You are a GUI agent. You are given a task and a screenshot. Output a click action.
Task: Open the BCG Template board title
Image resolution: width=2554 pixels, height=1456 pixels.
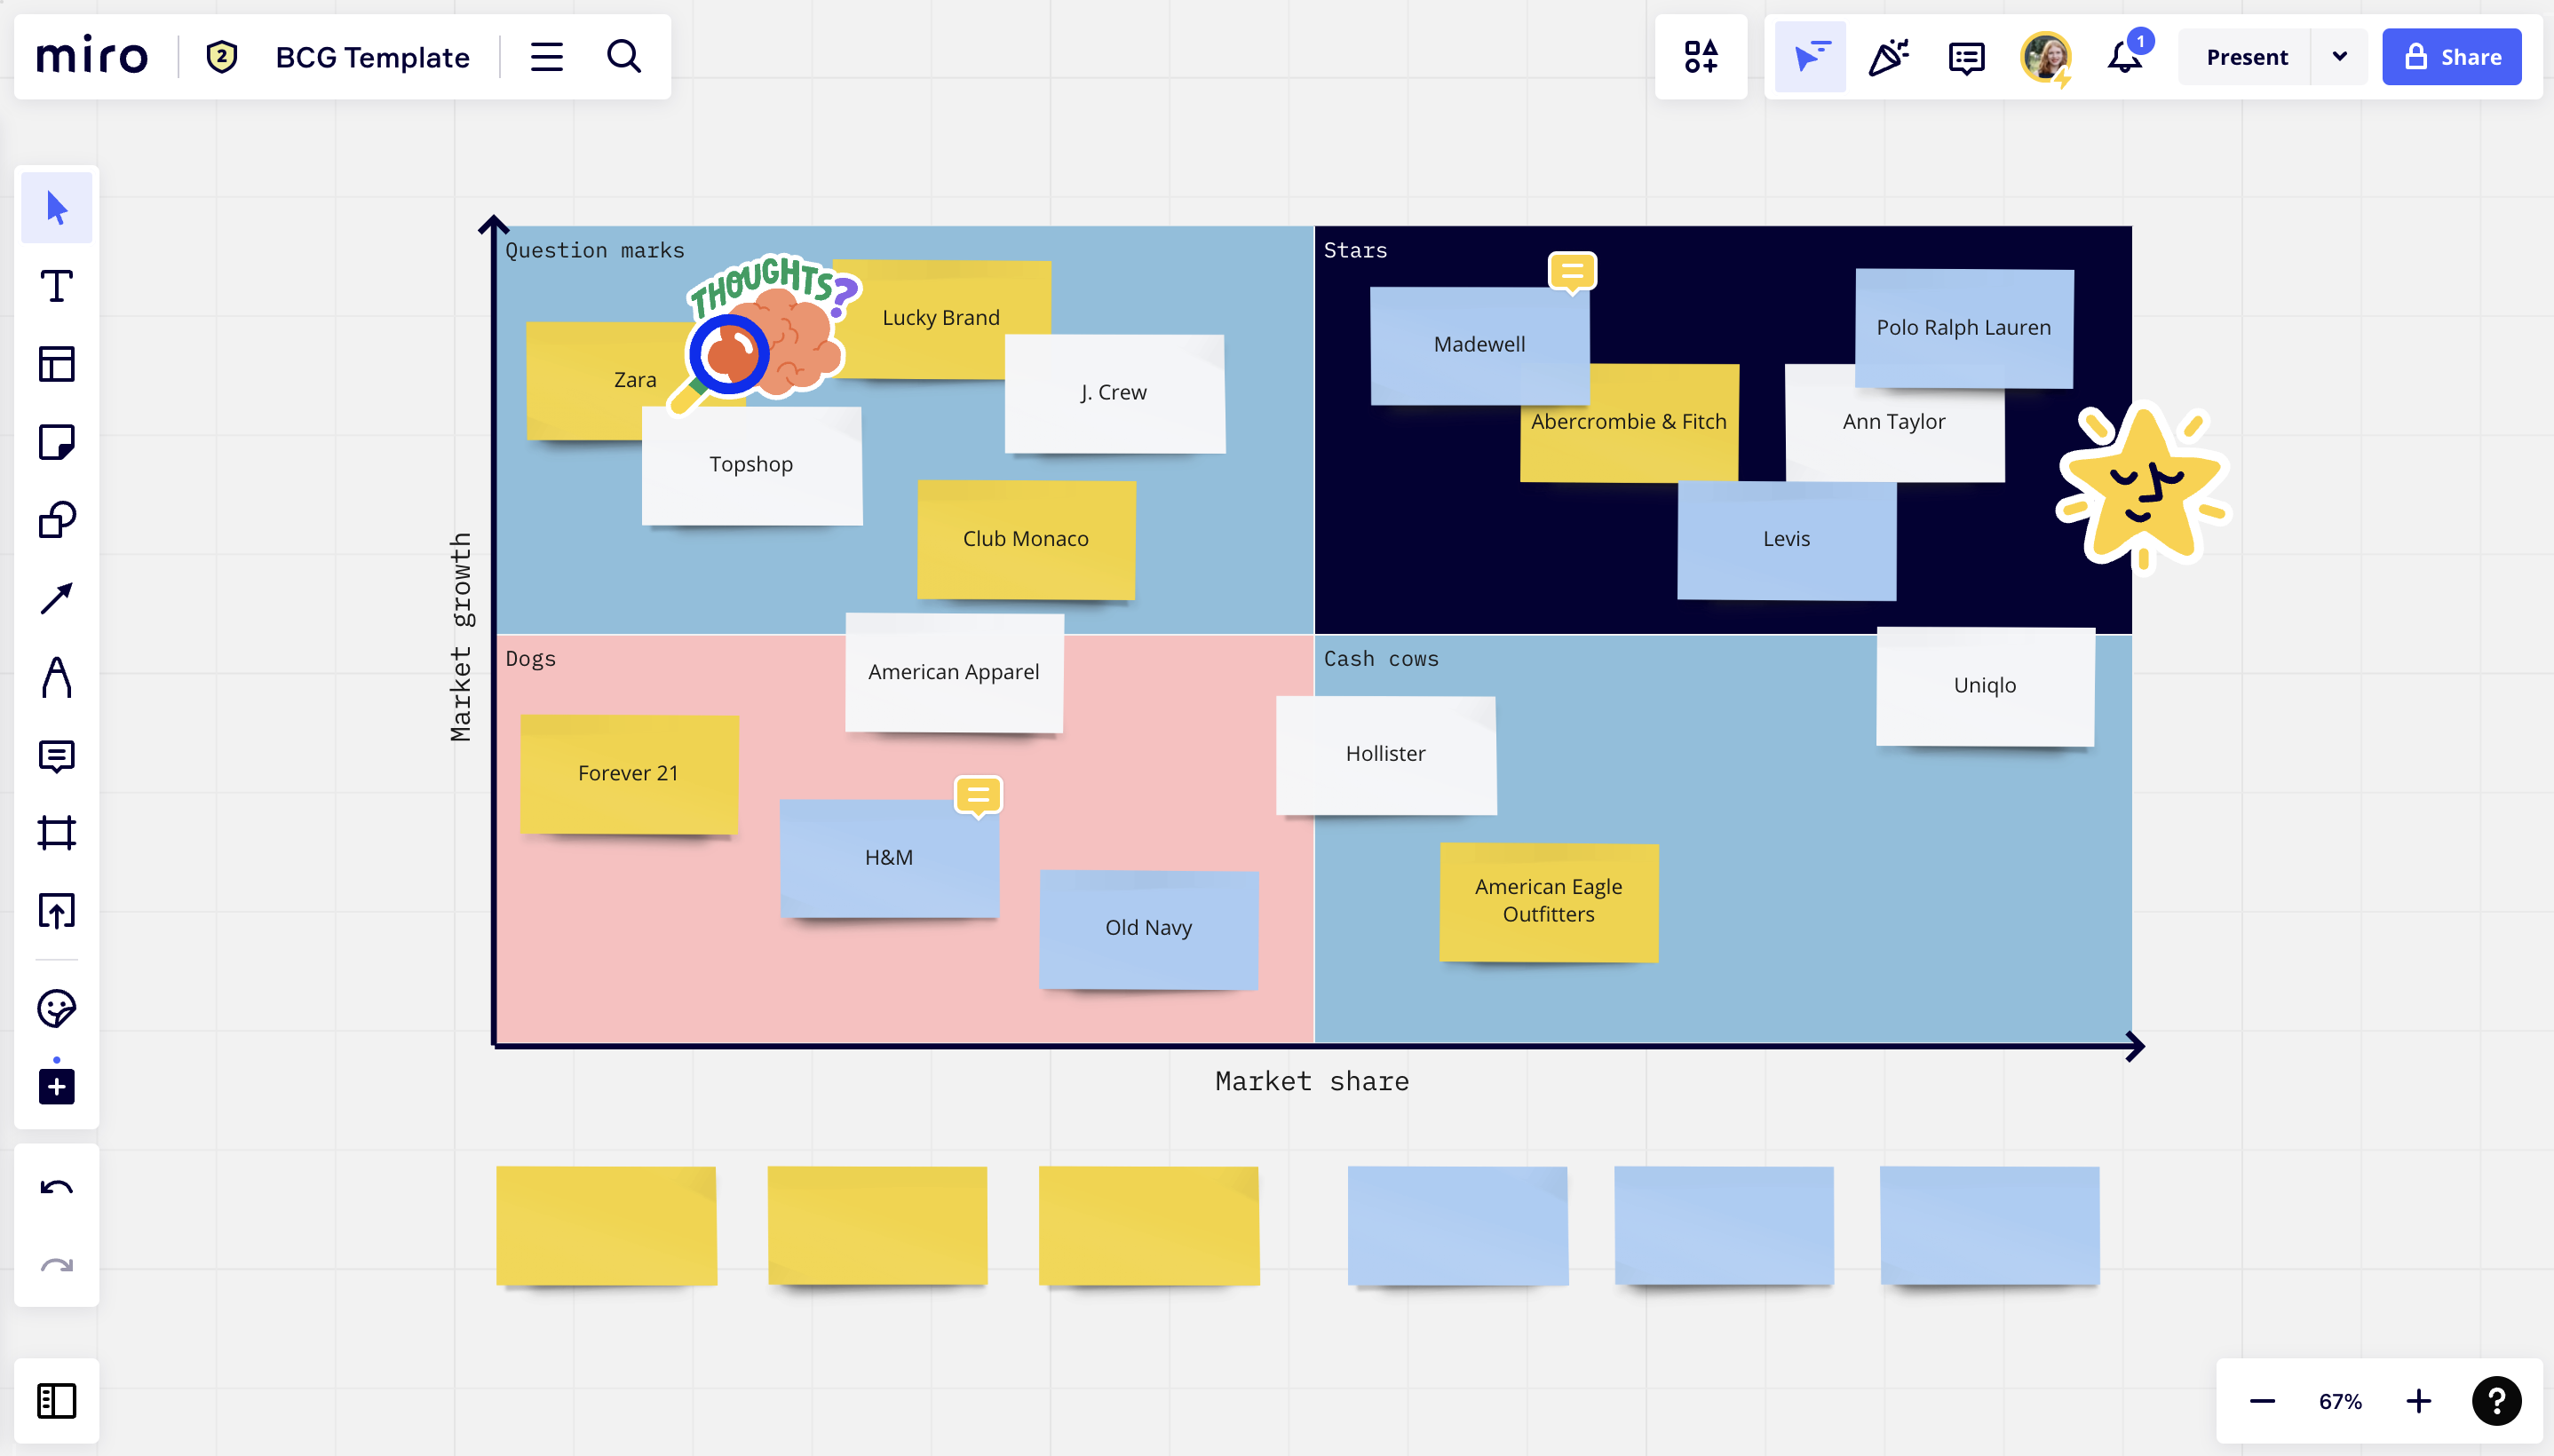(x=372, y=57)
